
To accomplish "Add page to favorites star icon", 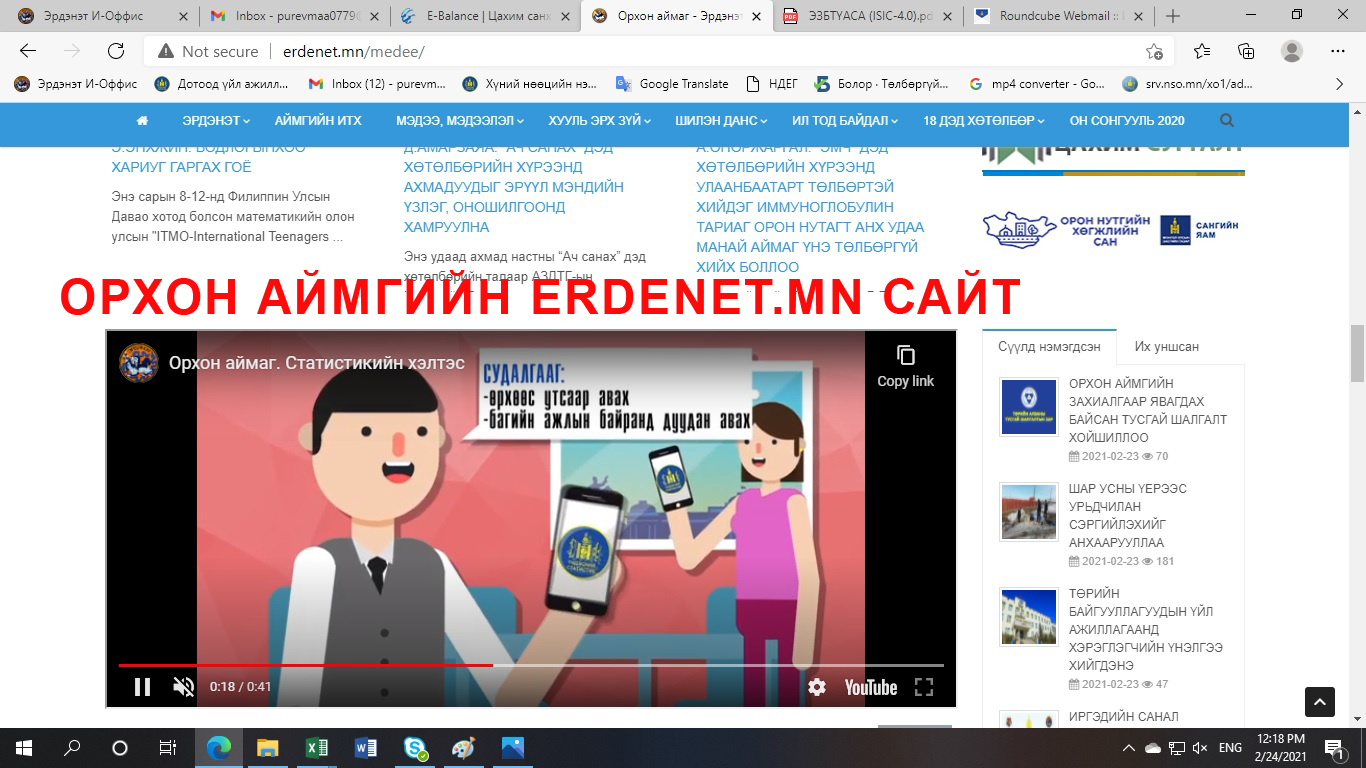I will [x=1154, y=52].
